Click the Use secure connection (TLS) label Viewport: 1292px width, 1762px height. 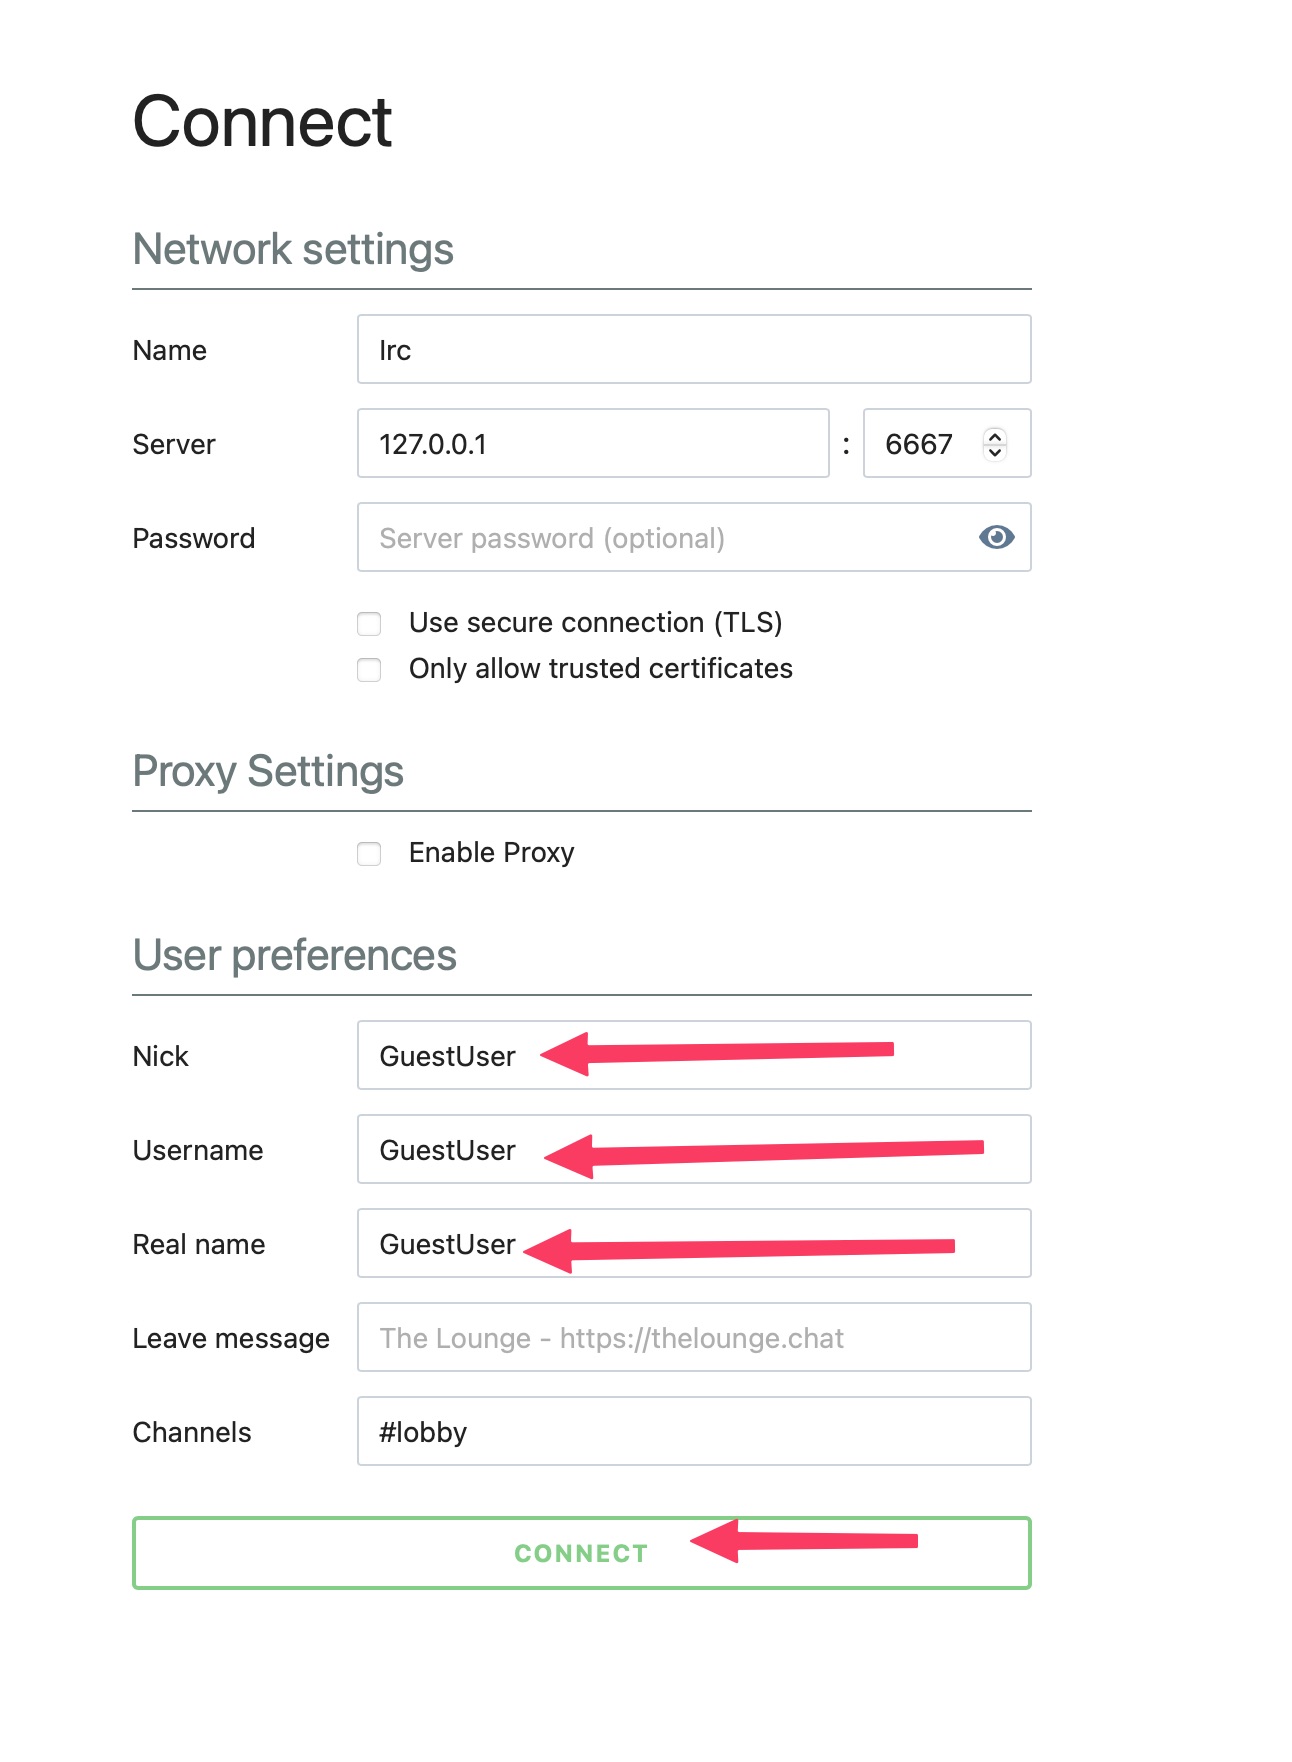[x=595, y=623]
